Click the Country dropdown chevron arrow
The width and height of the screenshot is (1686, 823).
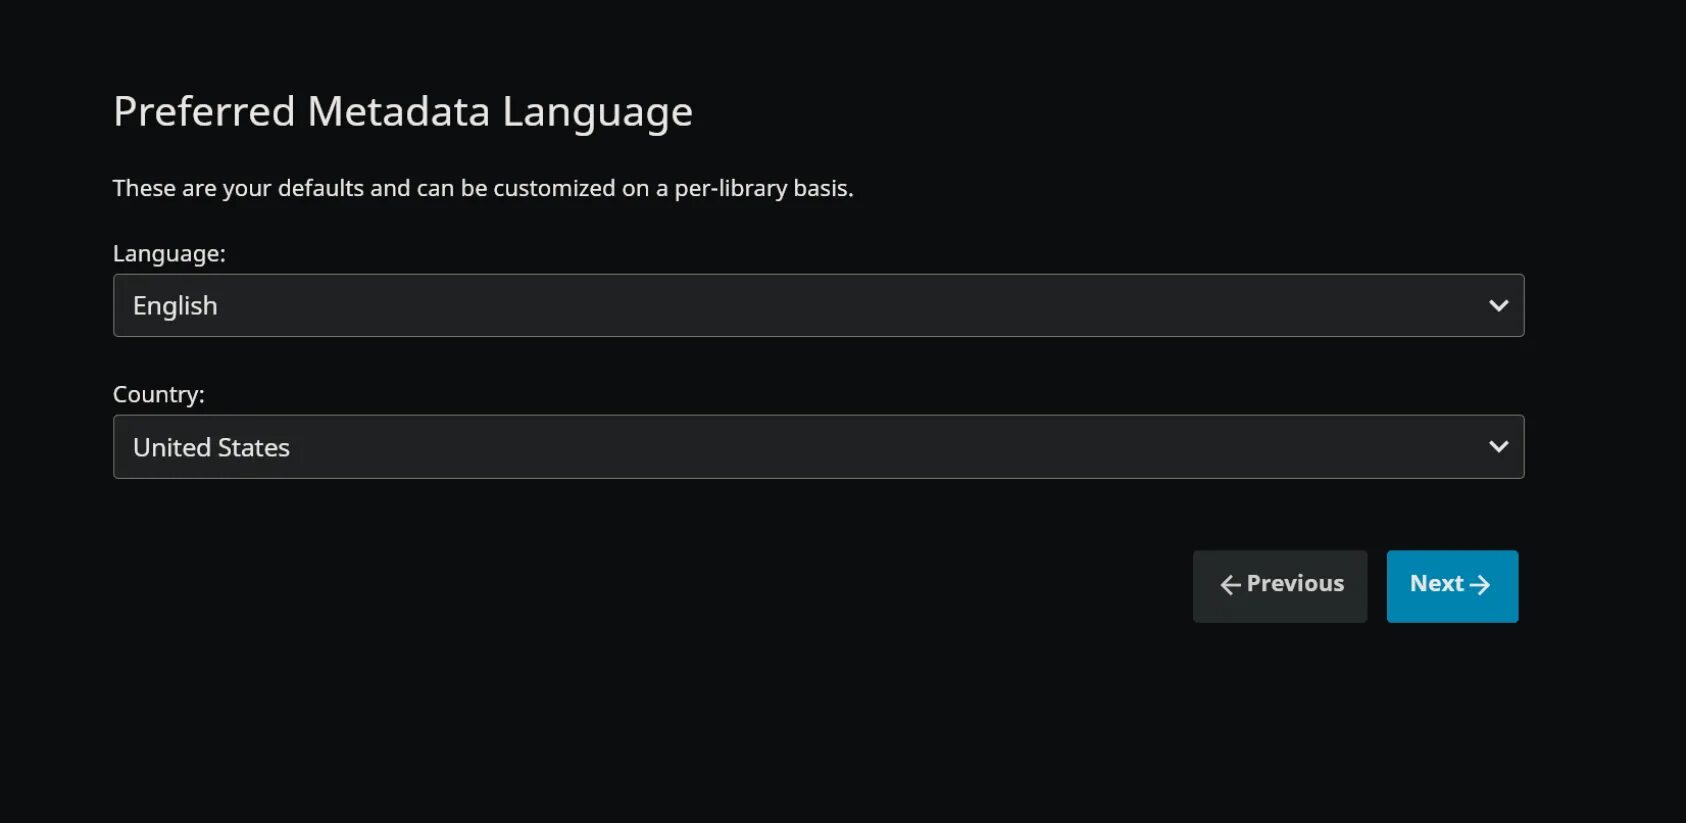pos(1498,447)
